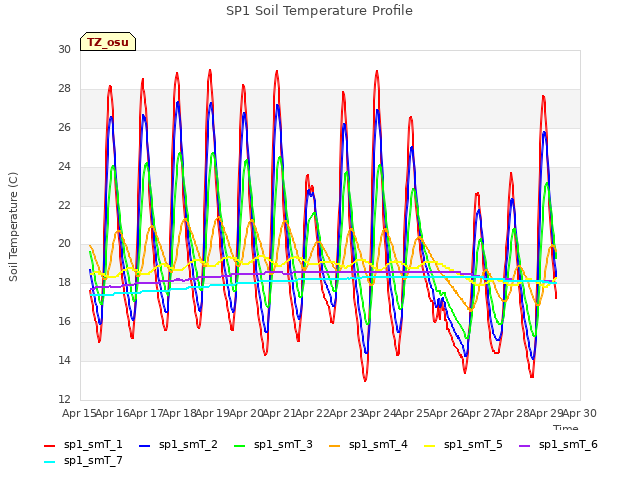Select the sp1_smT_4 legend label
This screenshot has height=480, width=640.
point(378,445)
